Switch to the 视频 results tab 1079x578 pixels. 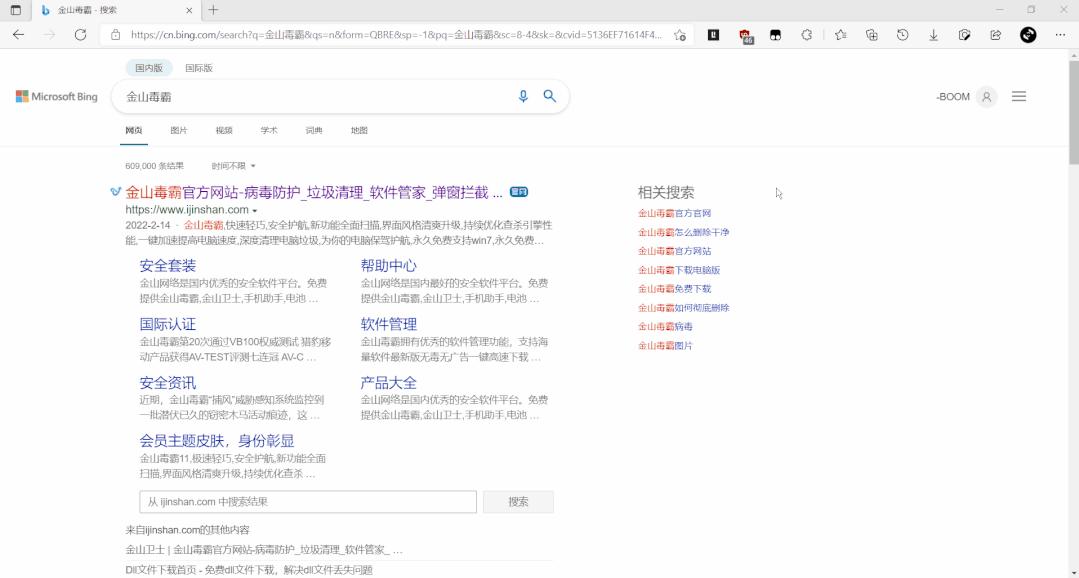(x=224, y=131)
